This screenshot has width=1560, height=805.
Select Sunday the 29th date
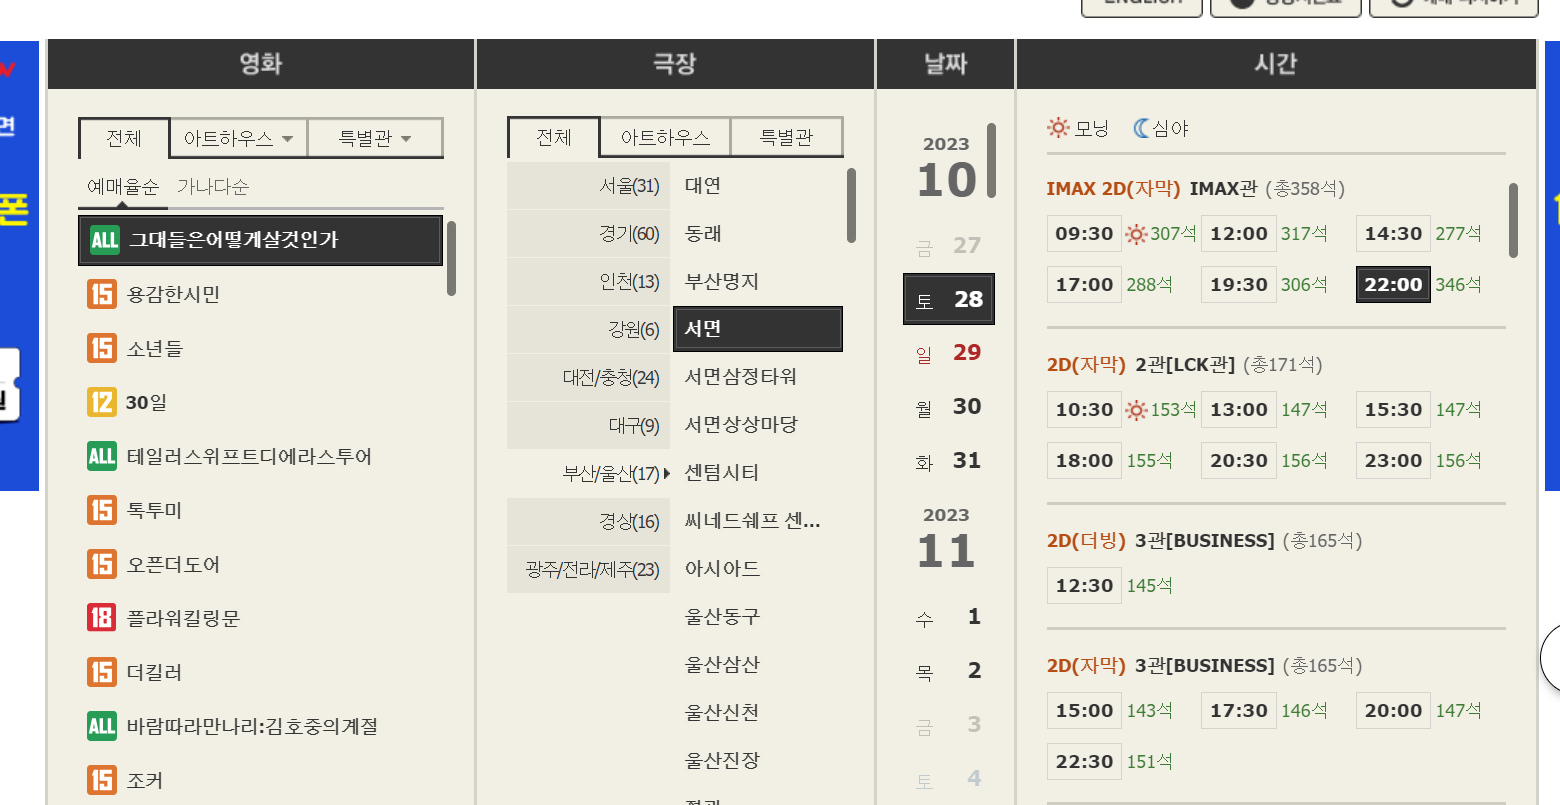tap(949, 353)
